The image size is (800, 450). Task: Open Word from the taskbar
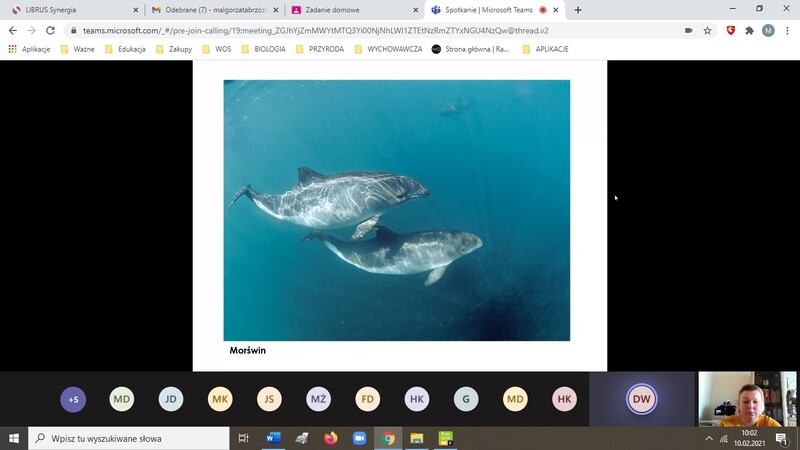coord(273,438)
